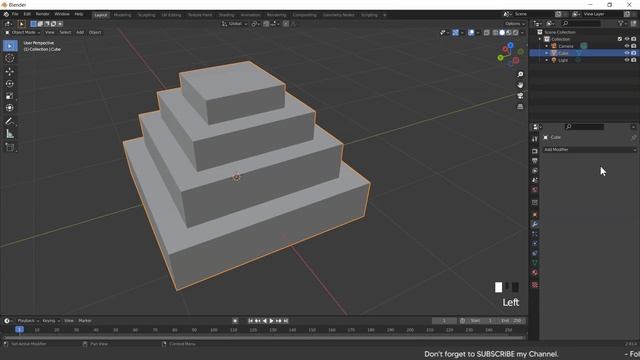Viewport: 640px width, 360px height.
Task: Click the pan view hand icon
Action: [x=520, y=85]
